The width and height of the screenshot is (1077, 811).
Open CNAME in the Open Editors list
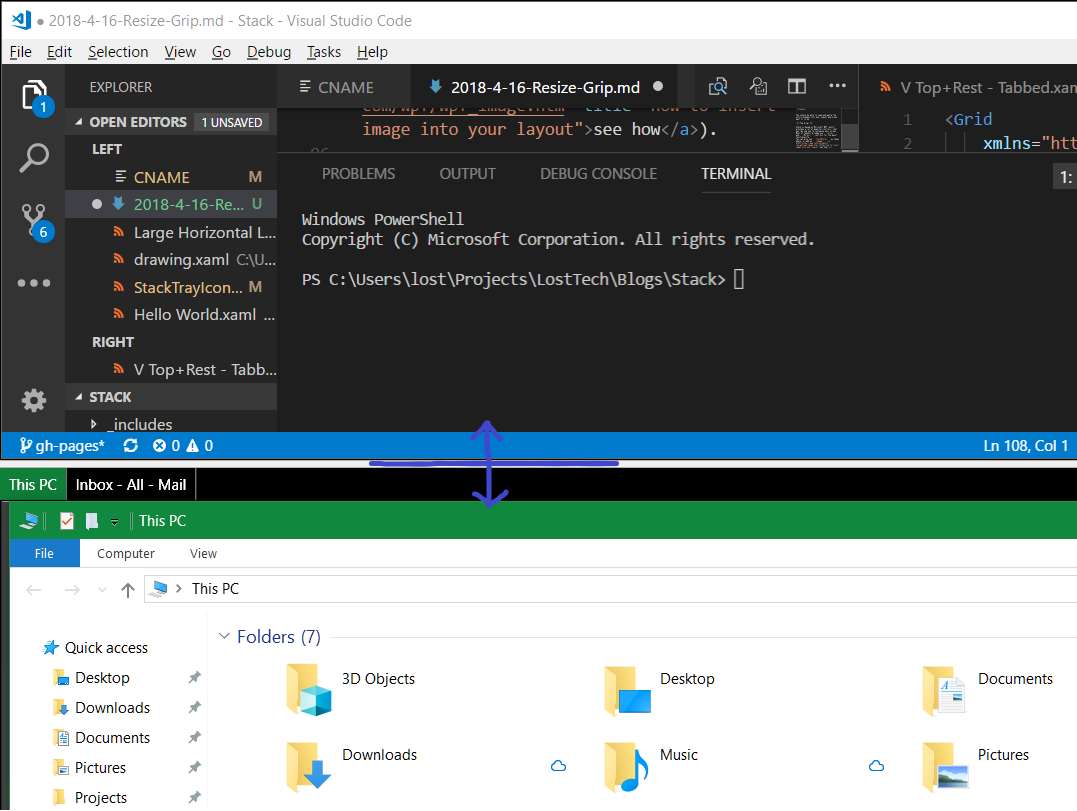click(171, 177)
